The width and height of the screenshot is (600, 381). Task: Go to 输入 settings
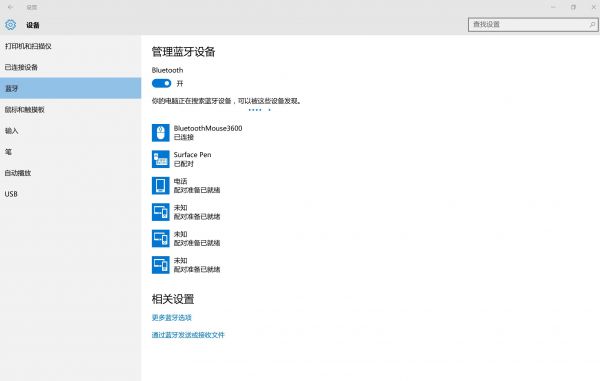(x=70, y=130)
